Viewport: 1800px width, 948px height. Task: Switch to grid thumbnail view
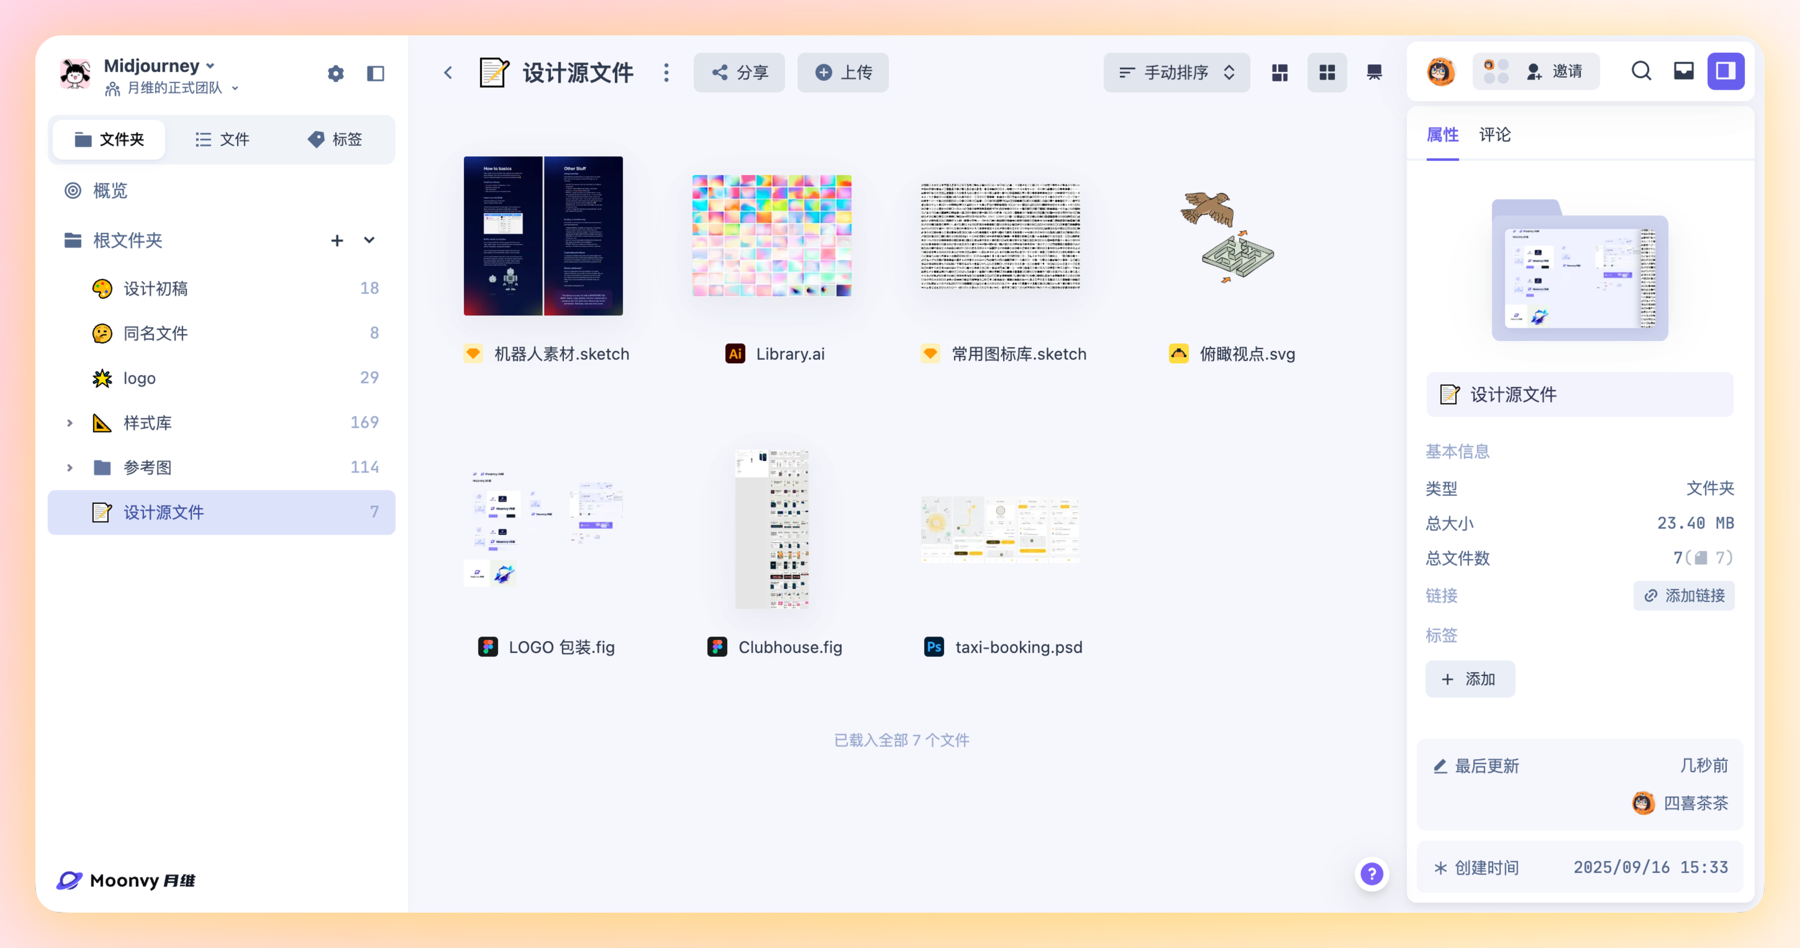tap(1327, 72)
